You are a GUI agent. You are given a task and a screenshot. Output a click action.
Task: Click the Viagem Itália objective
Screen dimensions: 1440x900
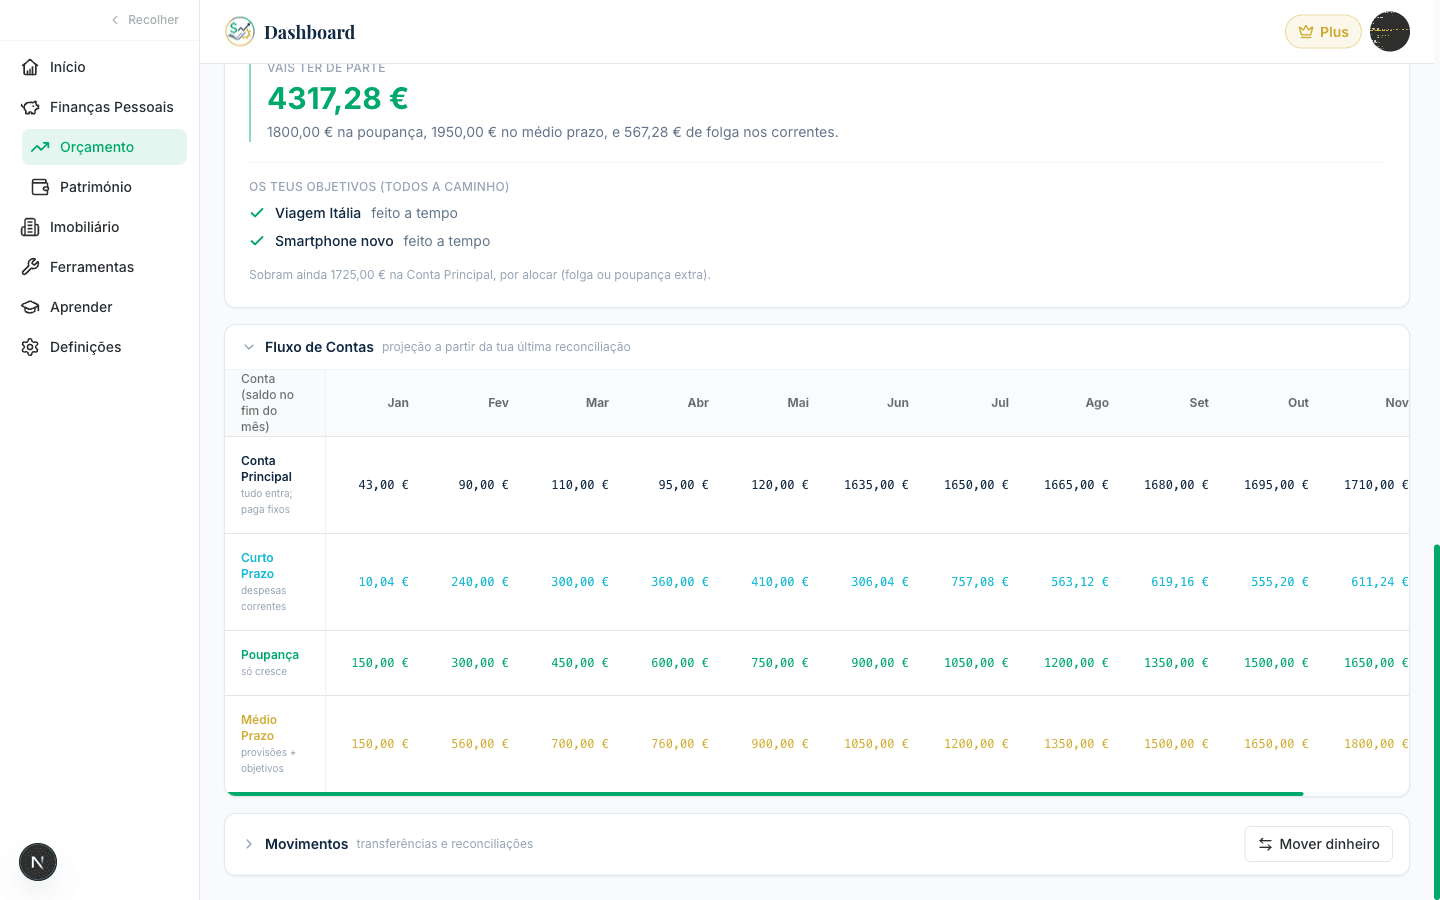click(318, 213)
